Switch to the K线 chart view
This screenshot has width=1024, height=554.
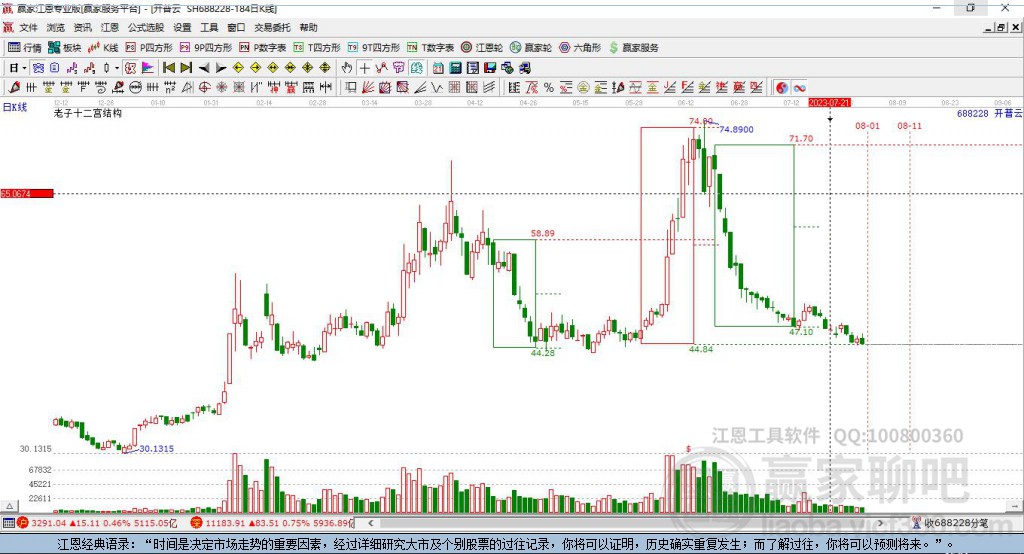pos(103,48)
